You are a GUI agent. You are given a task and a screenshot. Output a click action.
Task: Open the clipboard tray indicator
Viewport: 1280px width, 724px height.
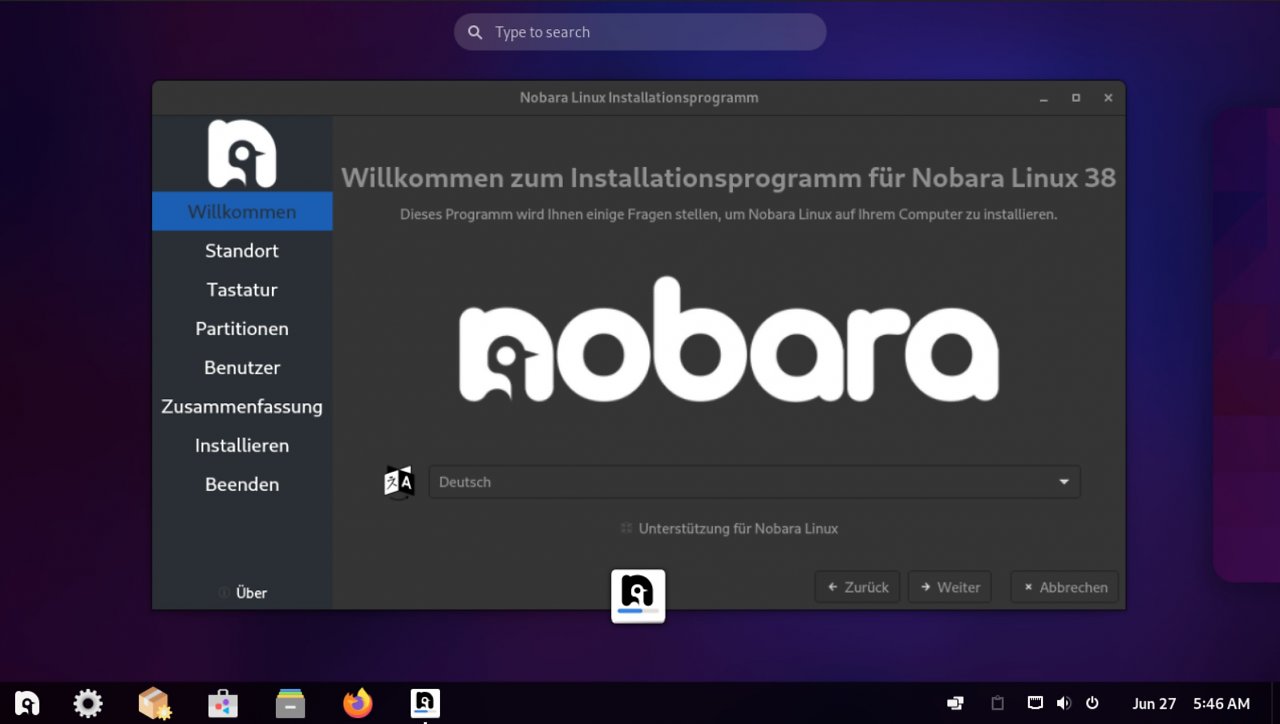(997, 704)
